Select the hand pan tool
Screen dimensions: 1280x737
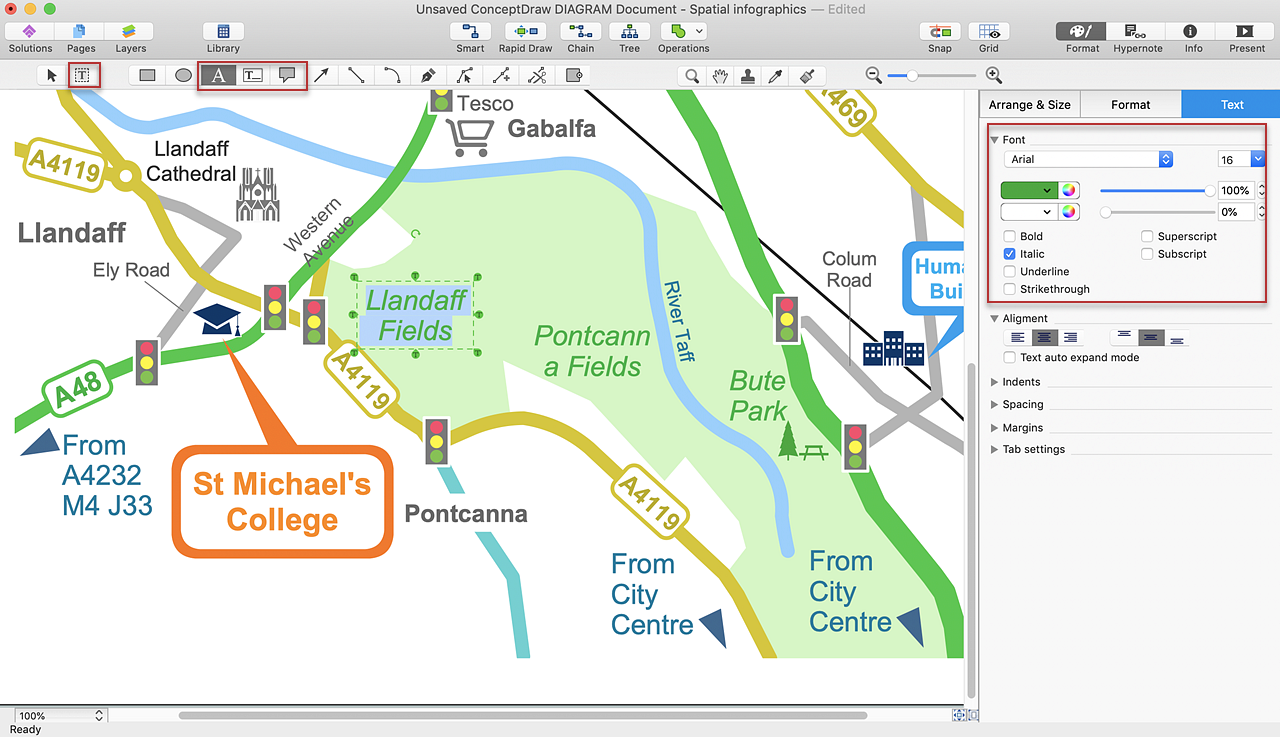(x=719, y=75)
